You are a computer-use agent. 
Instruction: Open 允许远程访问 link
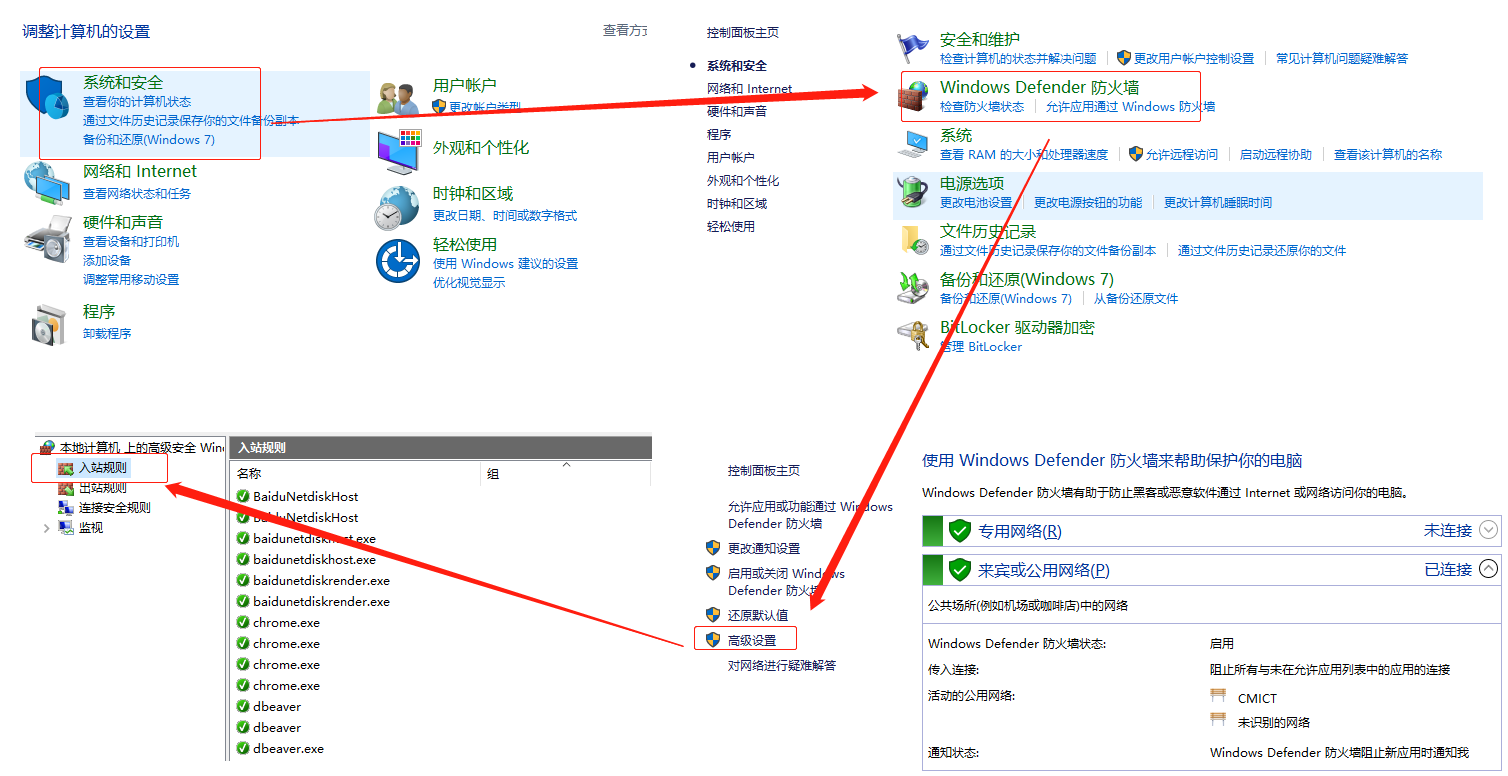pos(1181,154)
